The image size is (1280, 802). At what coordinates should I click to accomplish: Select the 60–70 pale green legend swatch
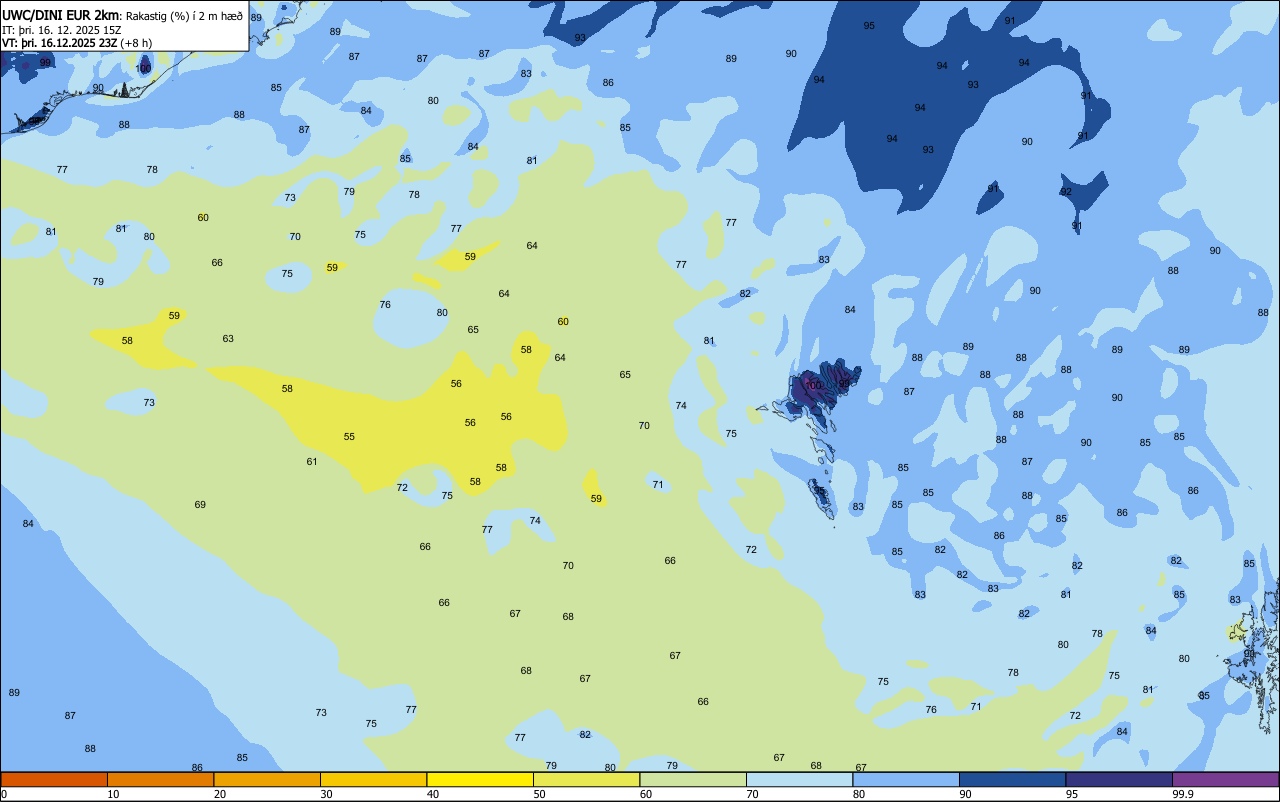click(x=693, y=779)
